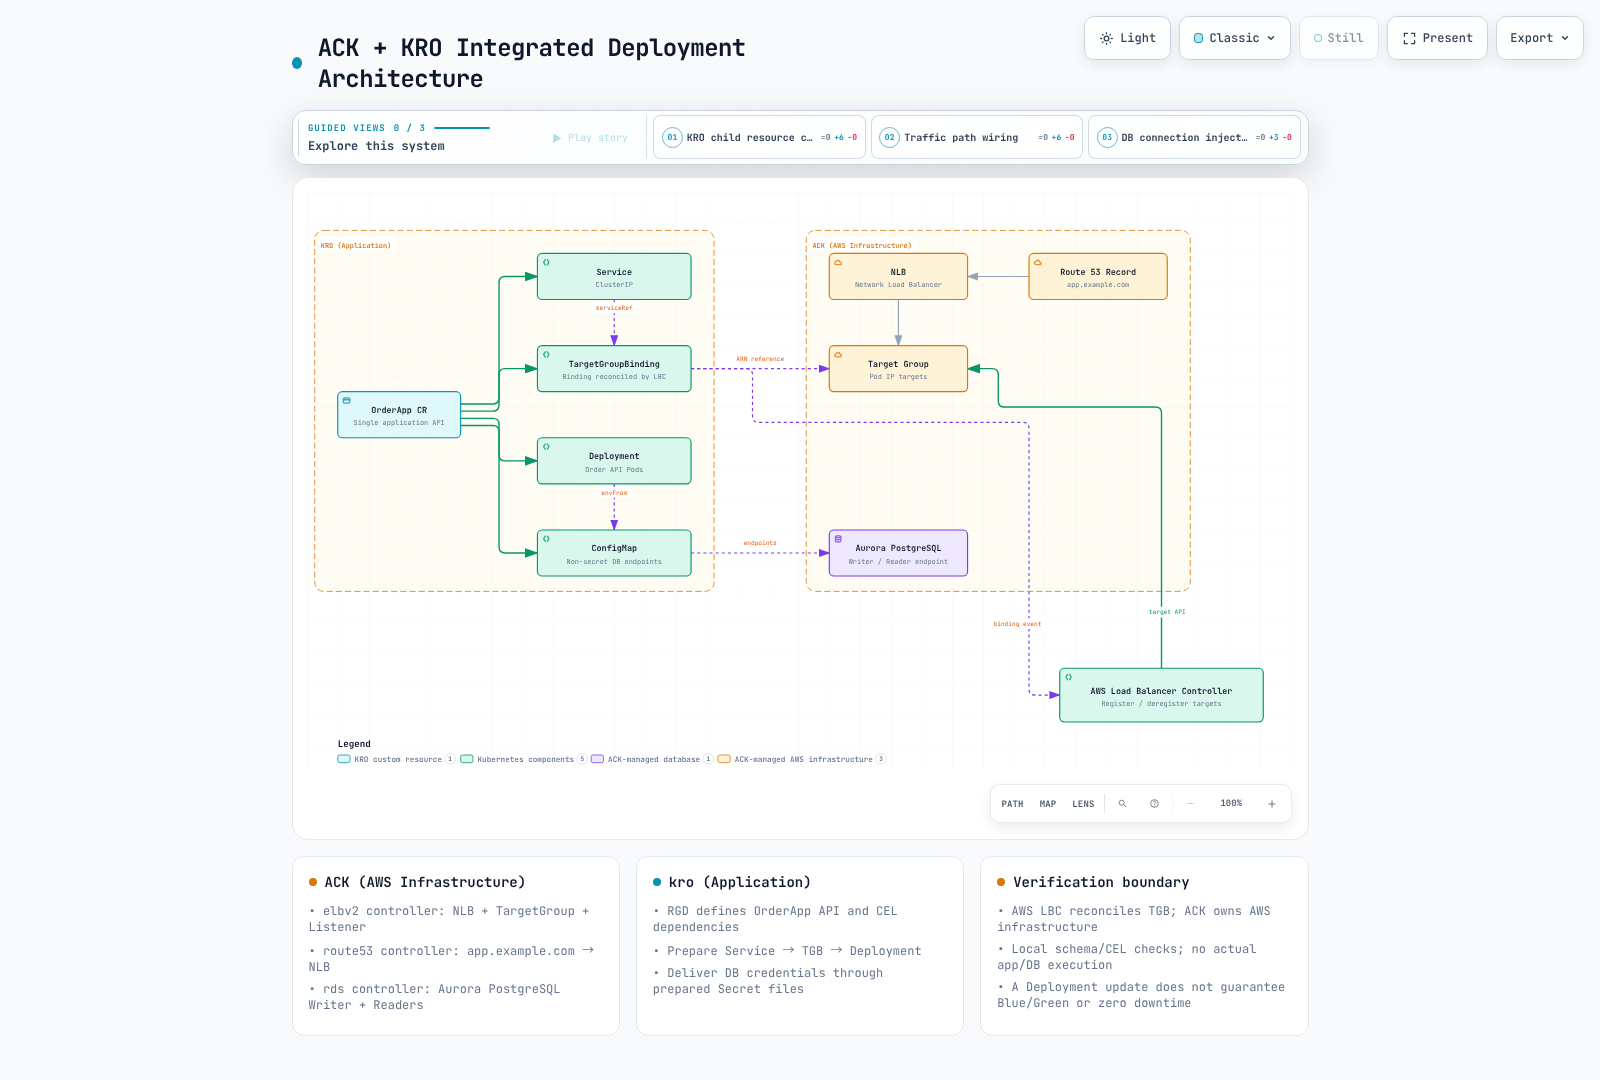Image resolution: width=1600 pixels, height=1080 pixels.
Task: Click the Play story button
Action: click(590, 138)
